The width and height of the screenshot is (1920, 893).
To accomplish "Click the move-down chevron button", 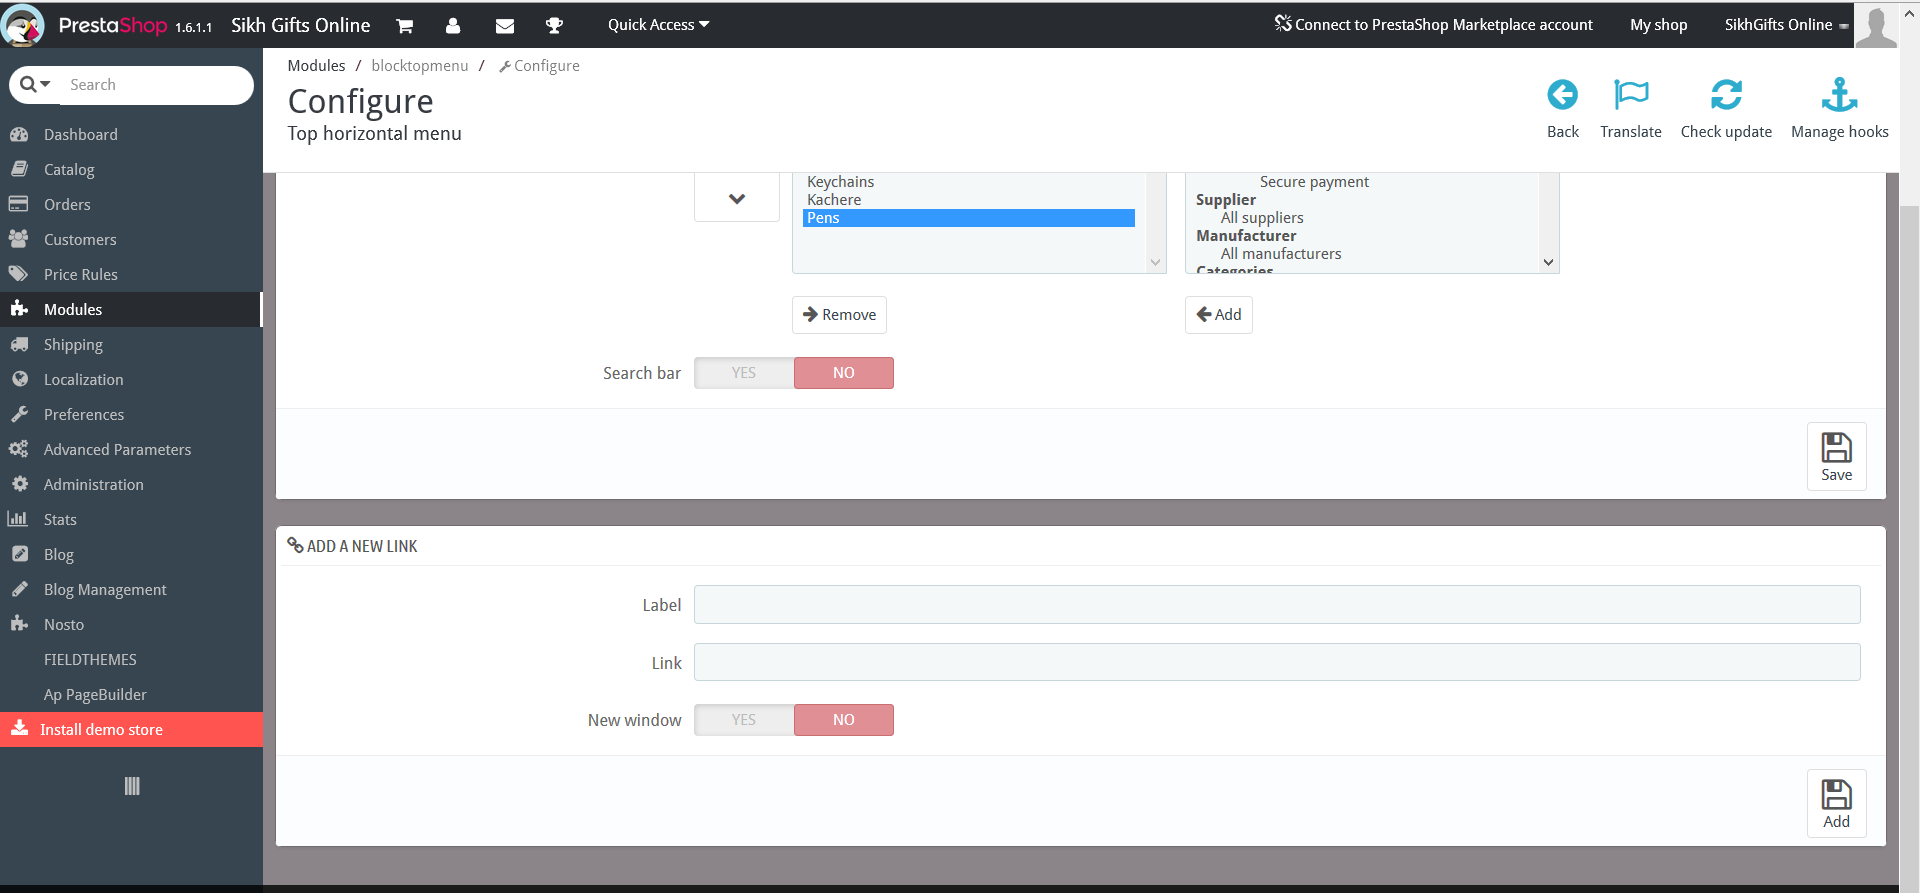I will pyautogui.click(x=737, y=198).
